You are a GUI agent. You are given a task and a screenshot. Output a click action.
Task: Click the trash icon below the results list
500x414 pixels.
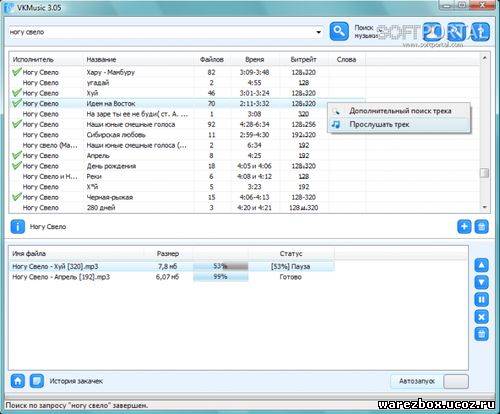tap(481, 227)
